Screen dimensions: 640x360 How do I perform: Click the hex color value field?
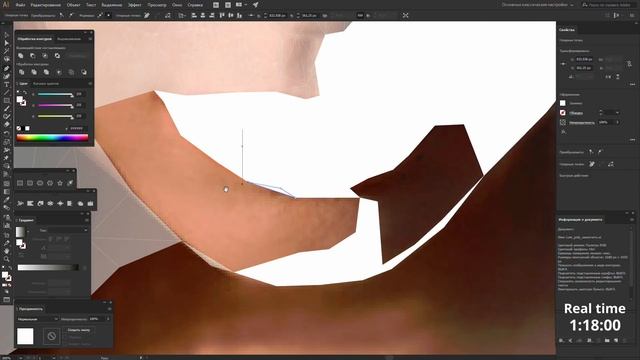[x=77, y=128]
